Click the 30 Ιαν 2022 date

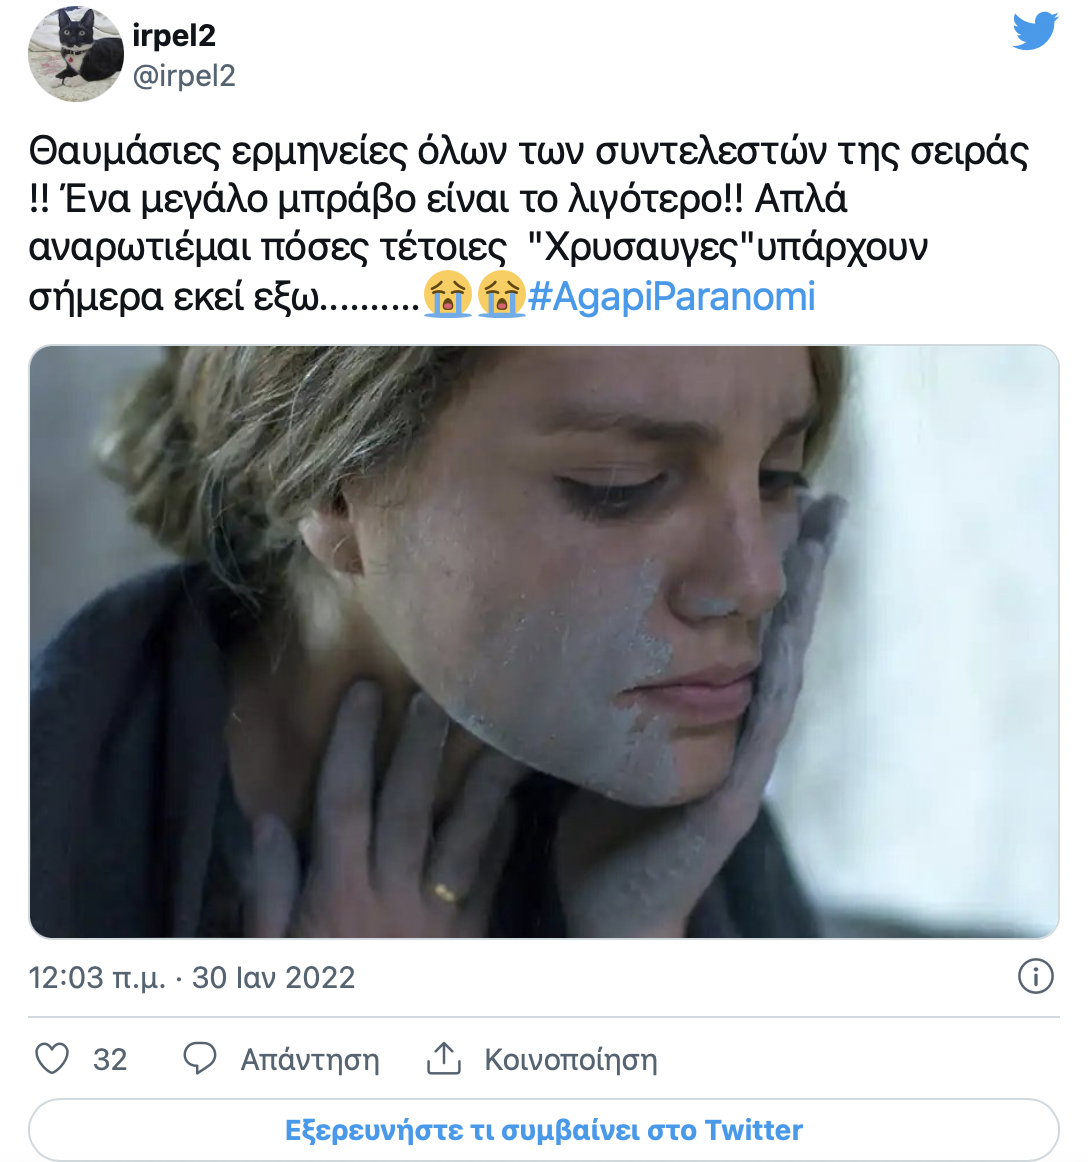pos(273,978)
